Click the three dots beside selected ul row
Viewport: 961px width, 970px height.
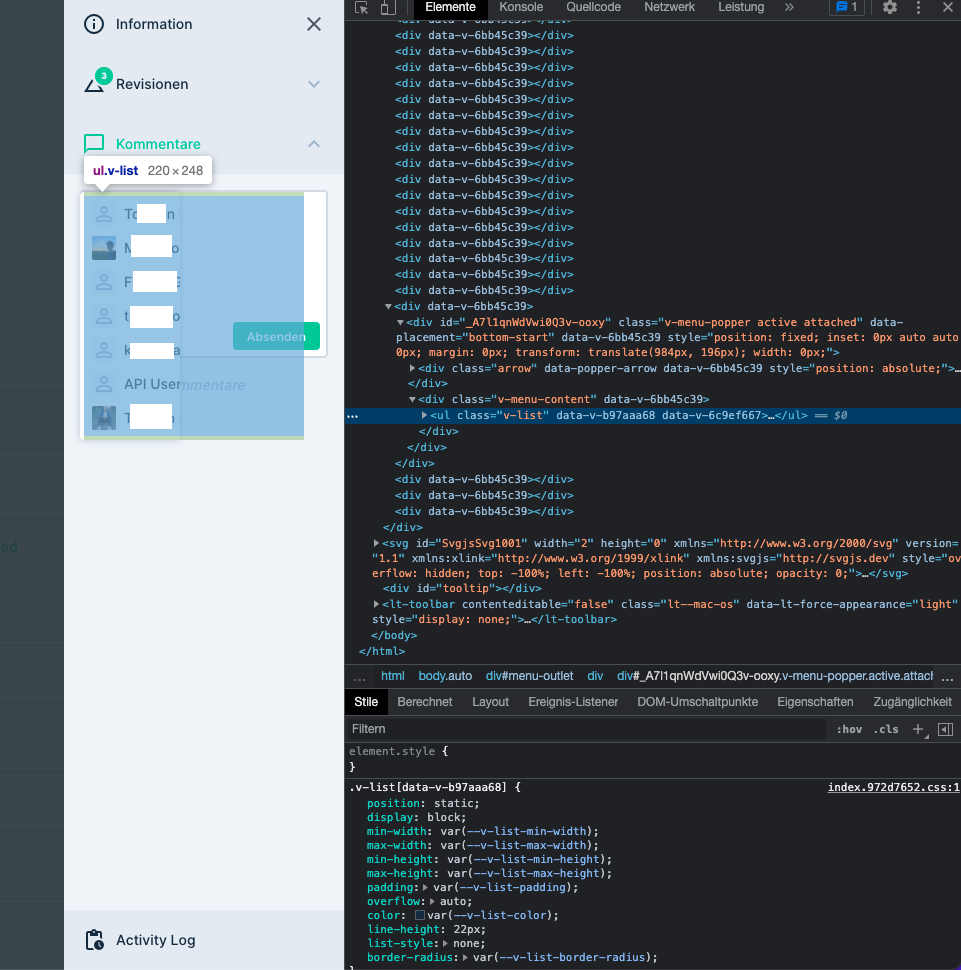[x=353, y=416]
